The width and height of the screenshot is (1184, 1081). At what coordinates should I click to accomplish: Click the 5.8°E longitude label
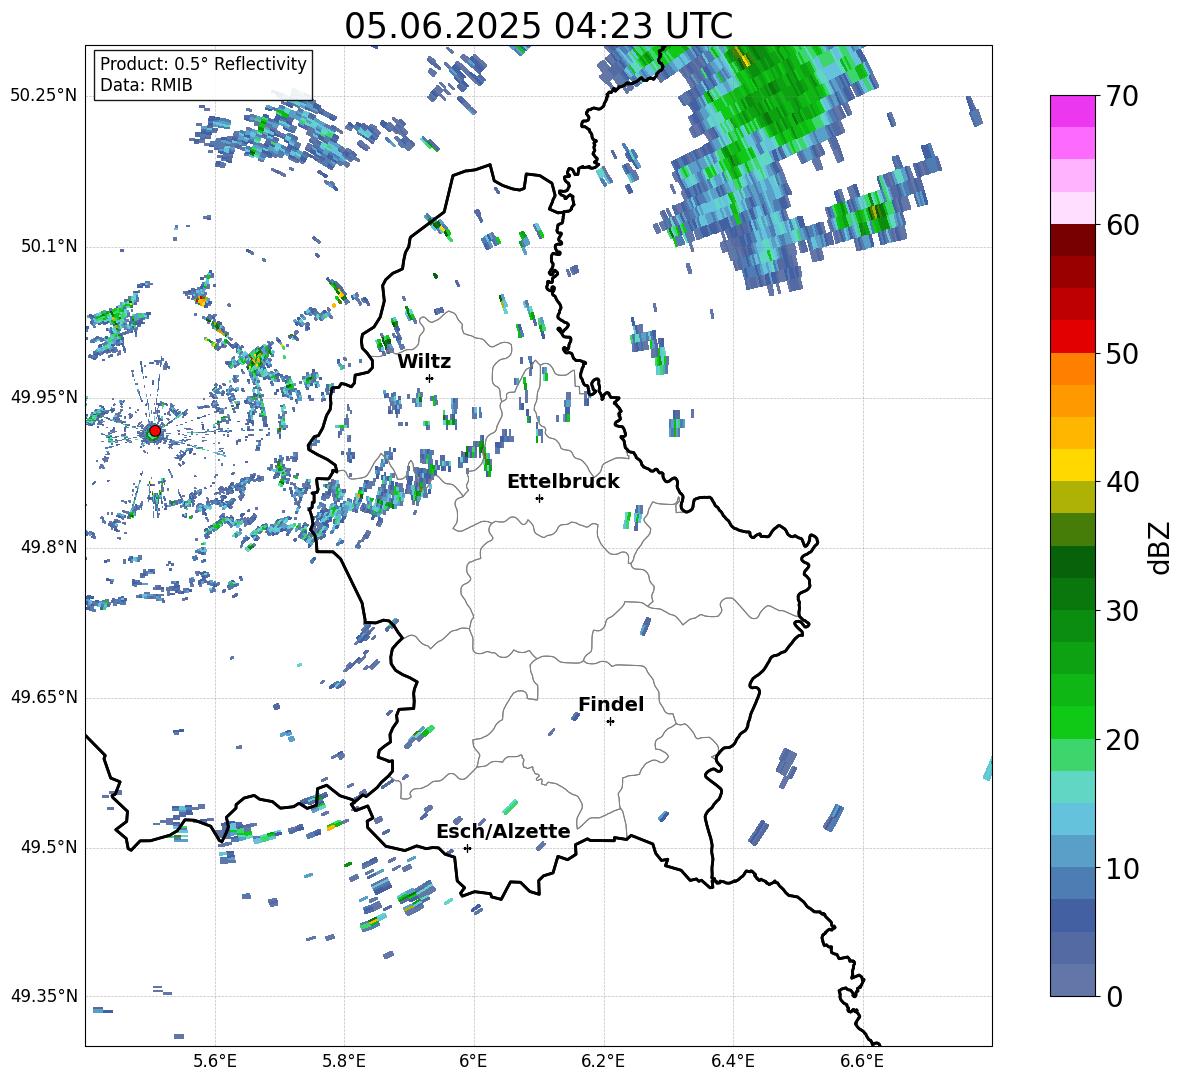[x=344, y=1061]
